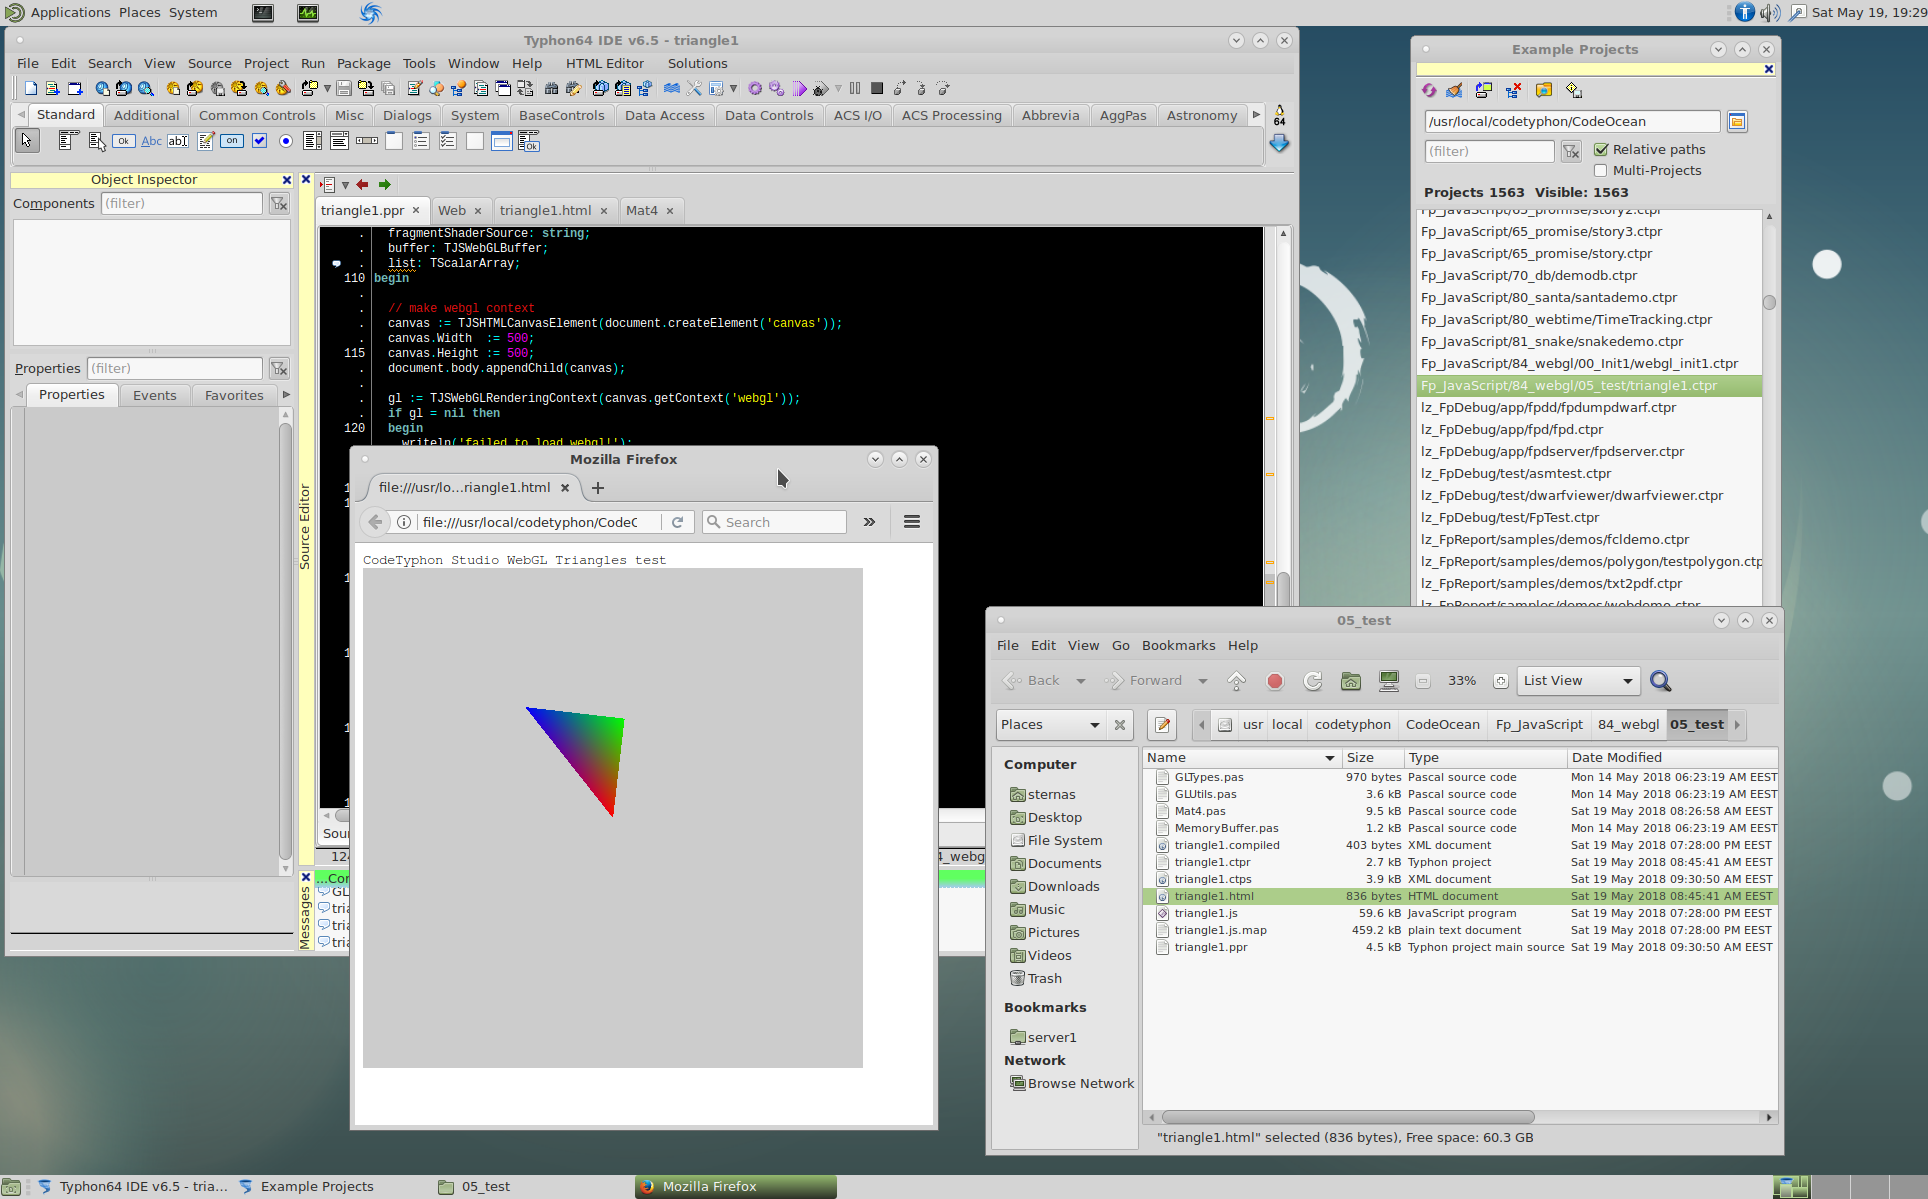The image size is (1928, 1199).
Task: Click the red jump back arrow in Source Editor
Action: (x=362, y=185)
